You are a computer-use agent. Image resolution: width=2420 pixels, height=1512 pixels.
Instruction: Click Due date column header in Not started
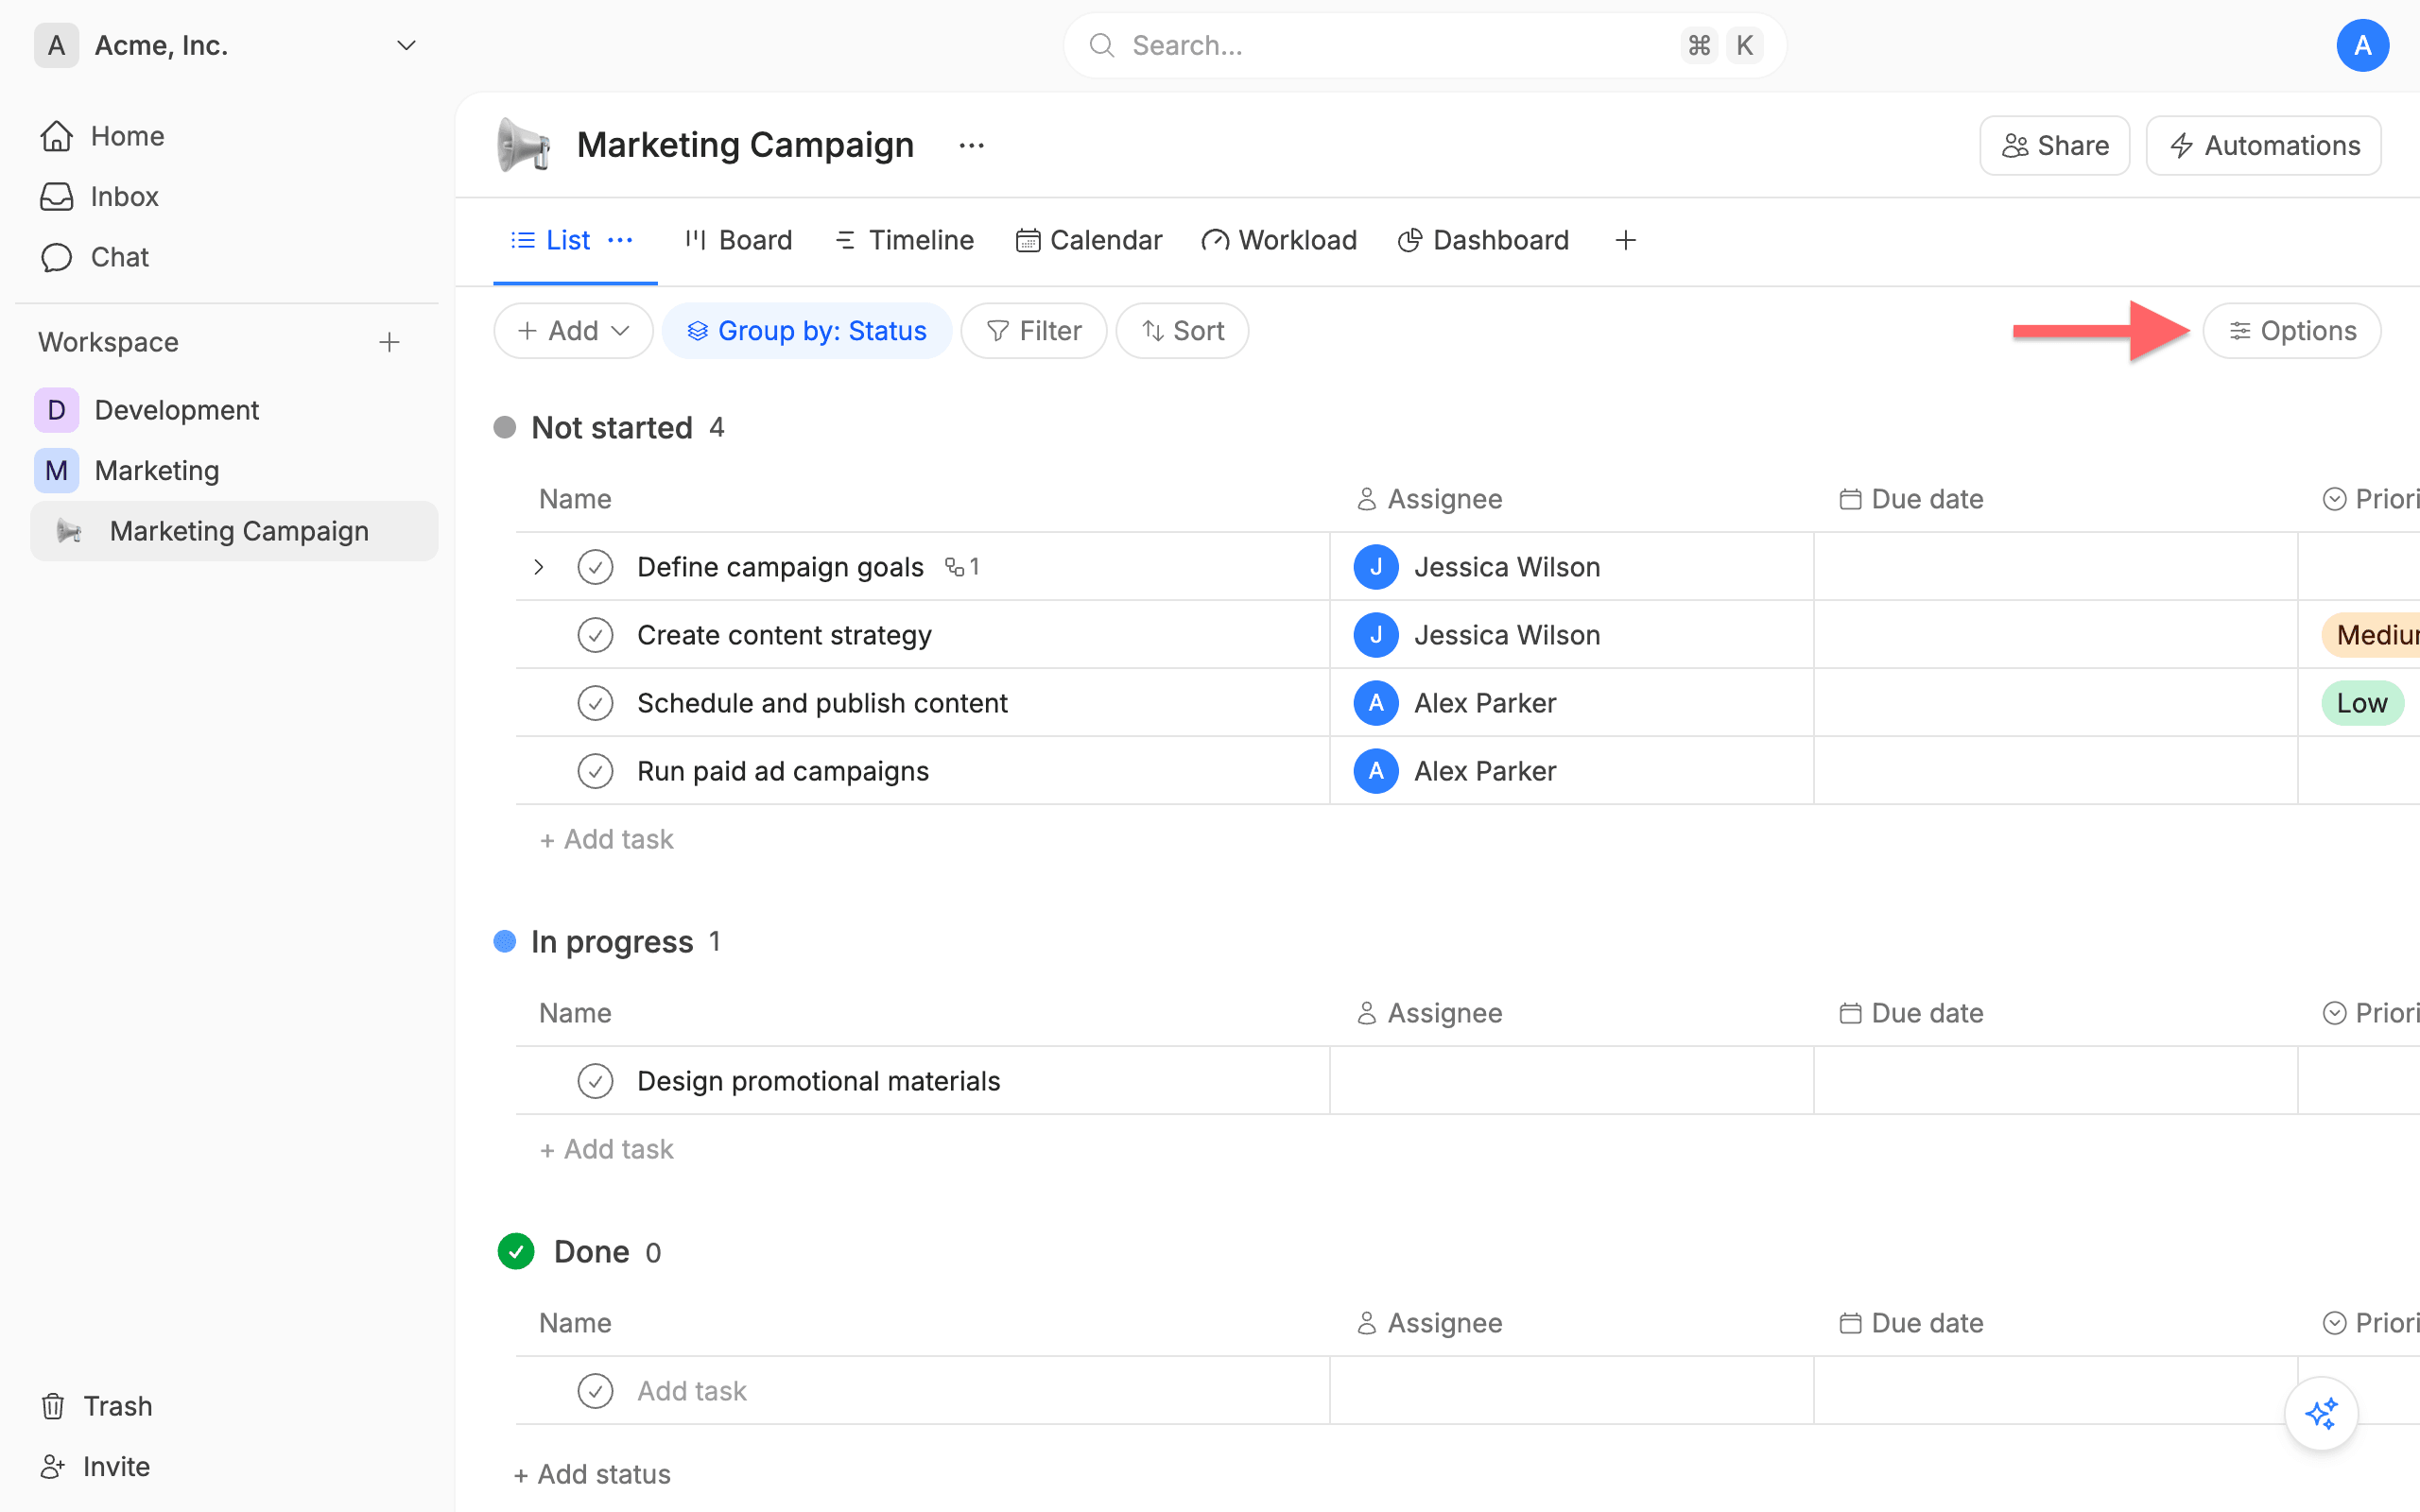[x=1911, y=499]
